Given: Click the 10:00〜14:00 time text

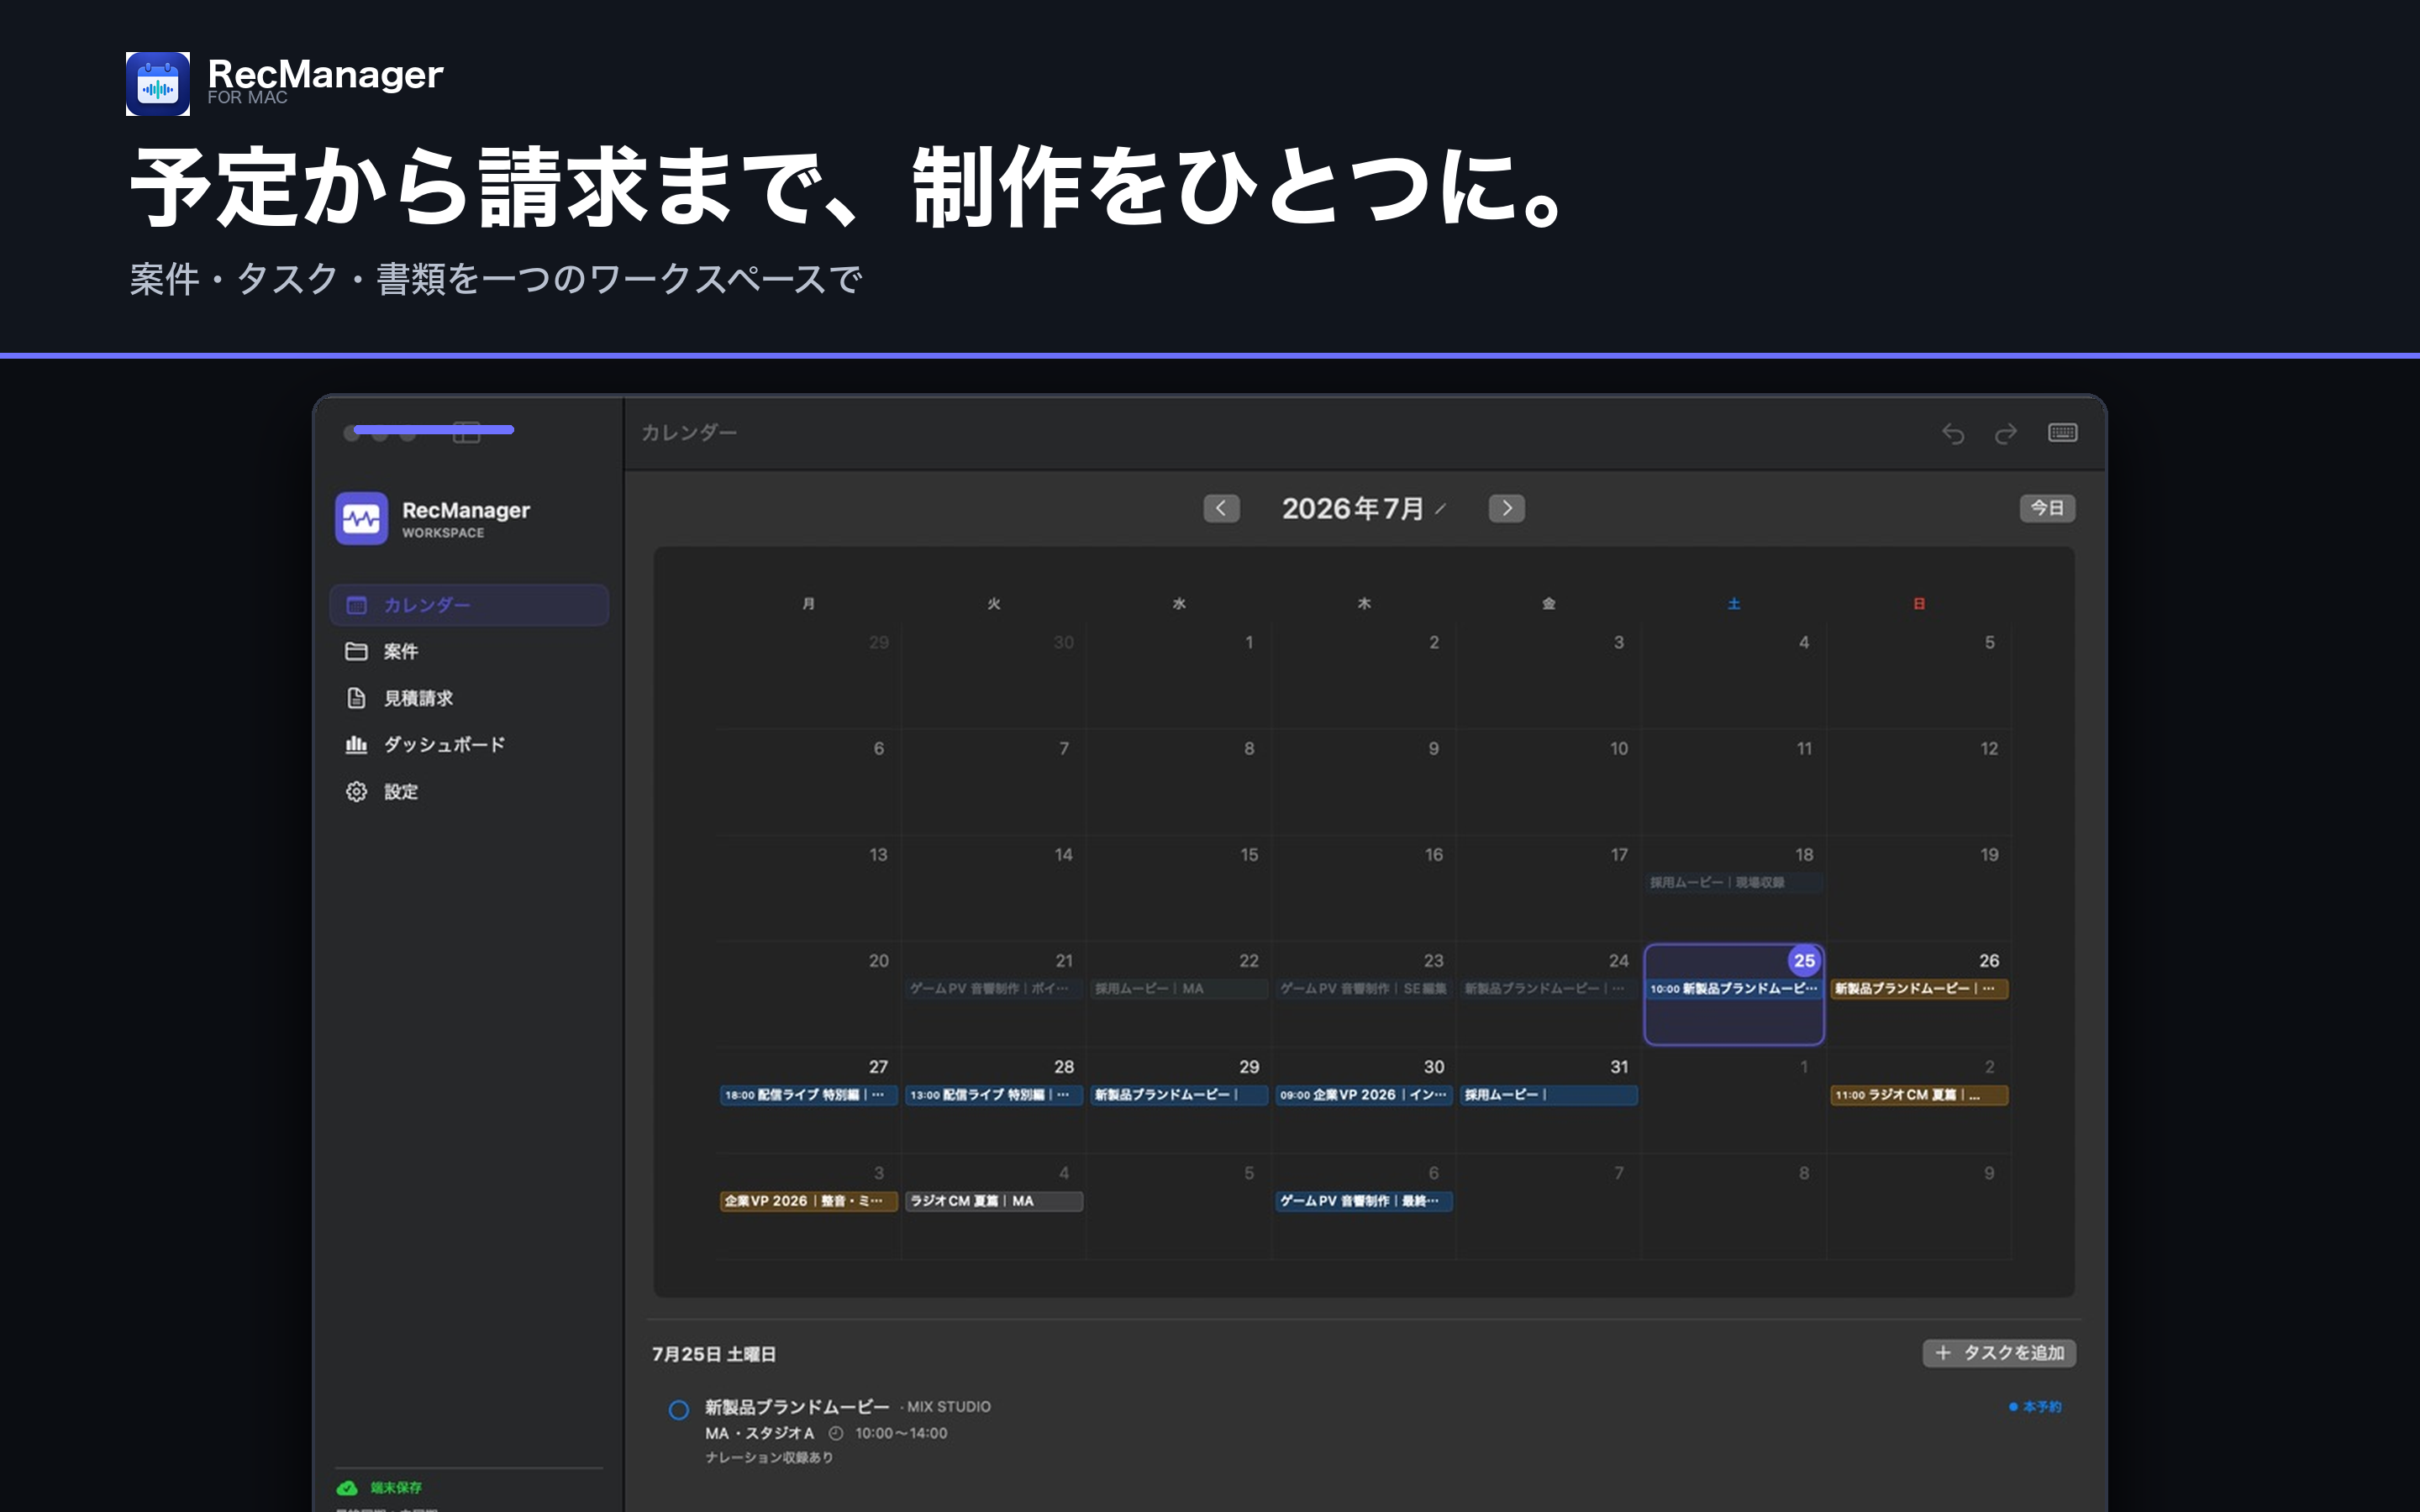Looking at the screenshot, I should tap(901, 1433).
